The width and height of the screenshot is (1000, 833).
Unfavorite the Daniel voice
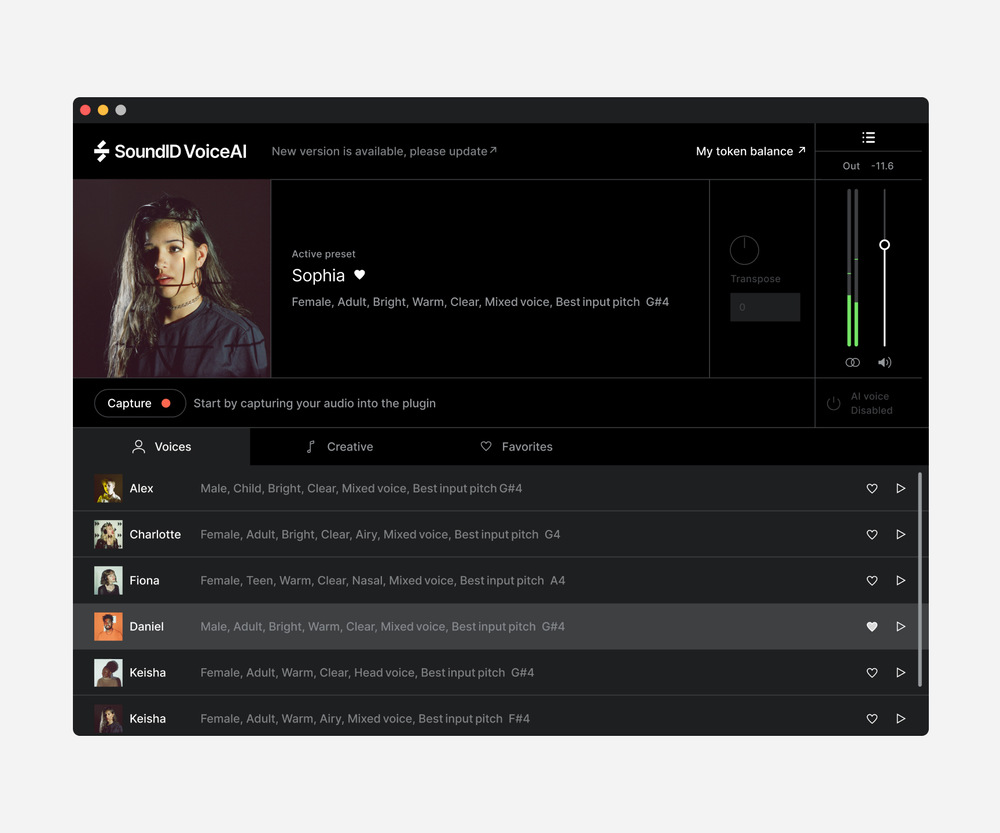pyautogui.click(x=871, y=626)
